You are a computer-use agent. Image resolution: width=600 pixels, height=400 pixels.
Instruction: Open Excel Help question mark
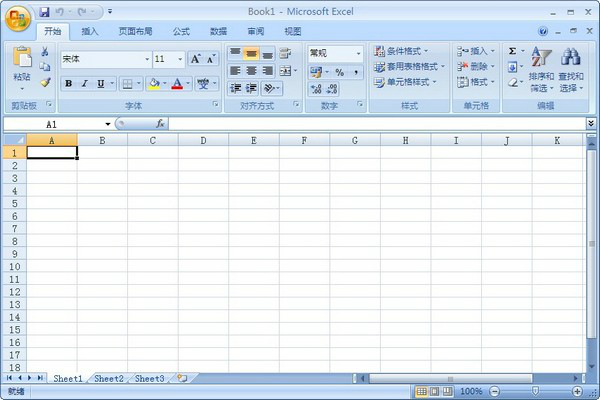543,31
